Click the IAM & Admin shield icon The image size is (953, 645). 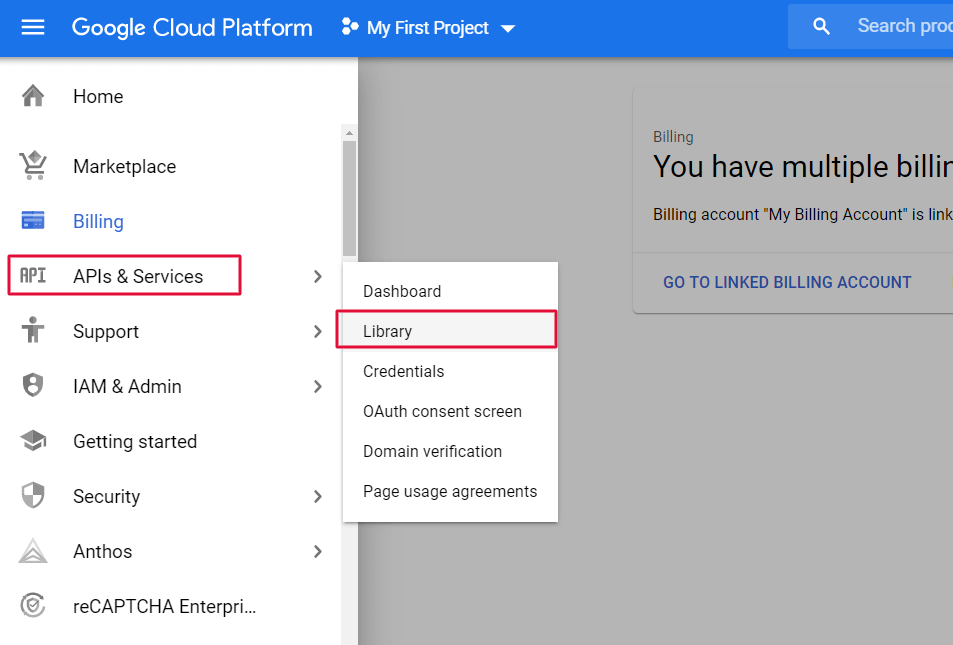[x=33, y=386]
